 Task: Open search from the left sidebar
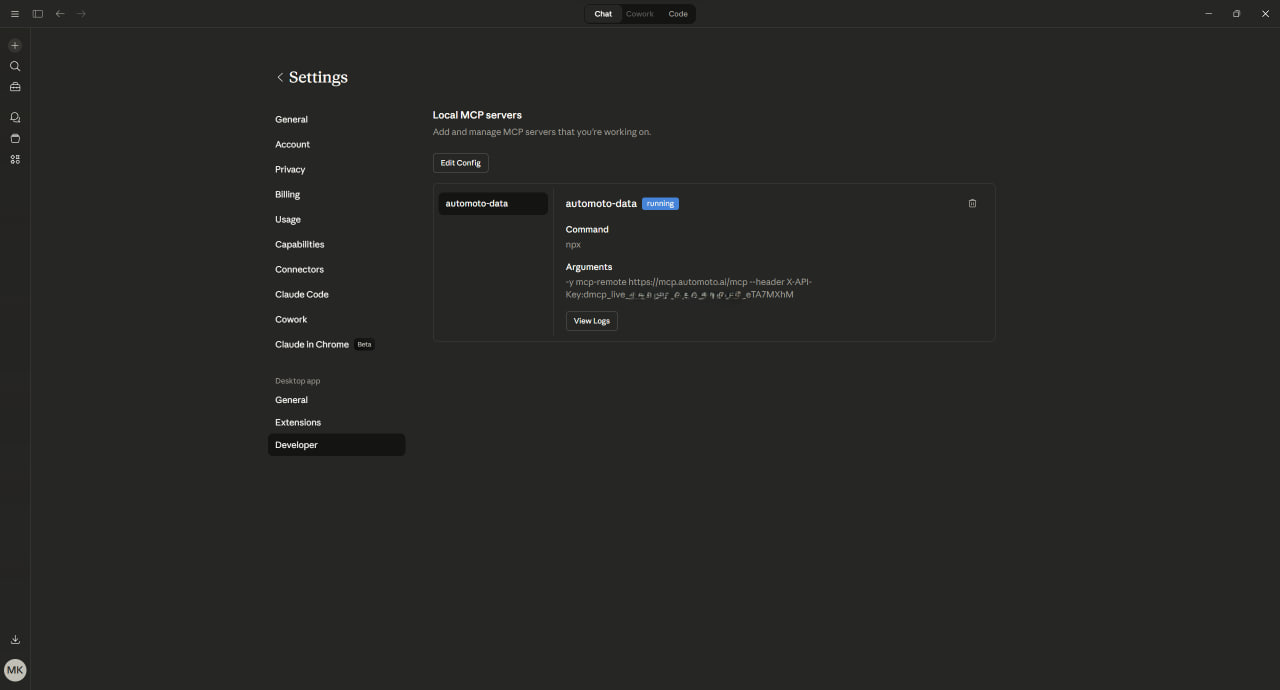15,66
